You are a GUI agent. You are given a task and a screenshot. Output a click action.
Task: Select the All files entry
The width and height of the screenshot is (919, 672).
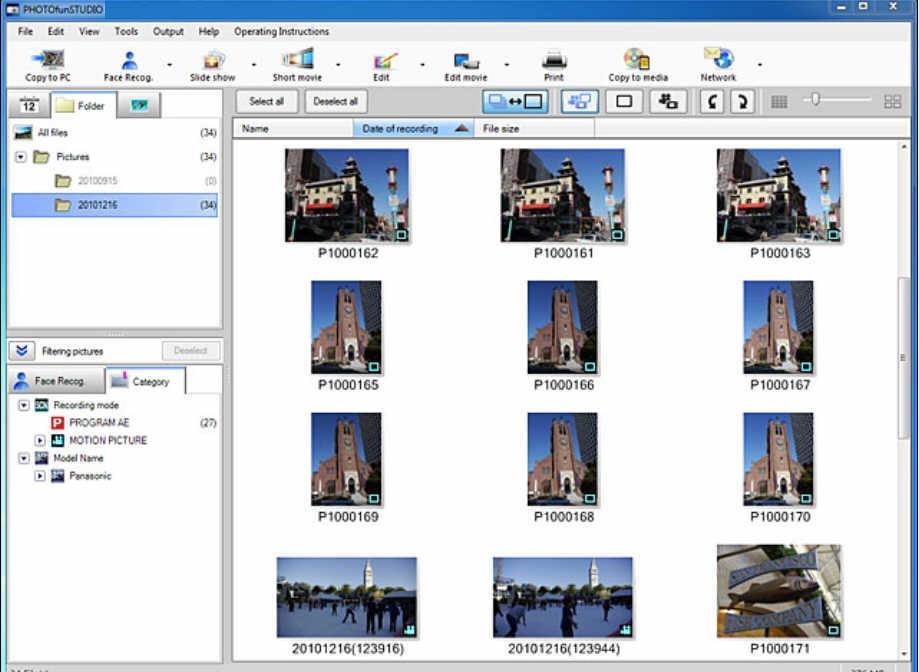115,133
